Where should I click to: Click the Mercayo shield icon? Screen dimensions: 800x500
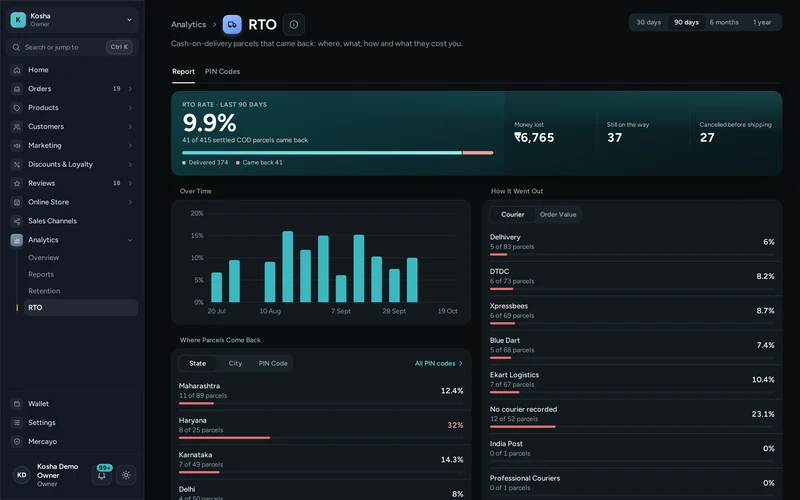pos(17,441)
